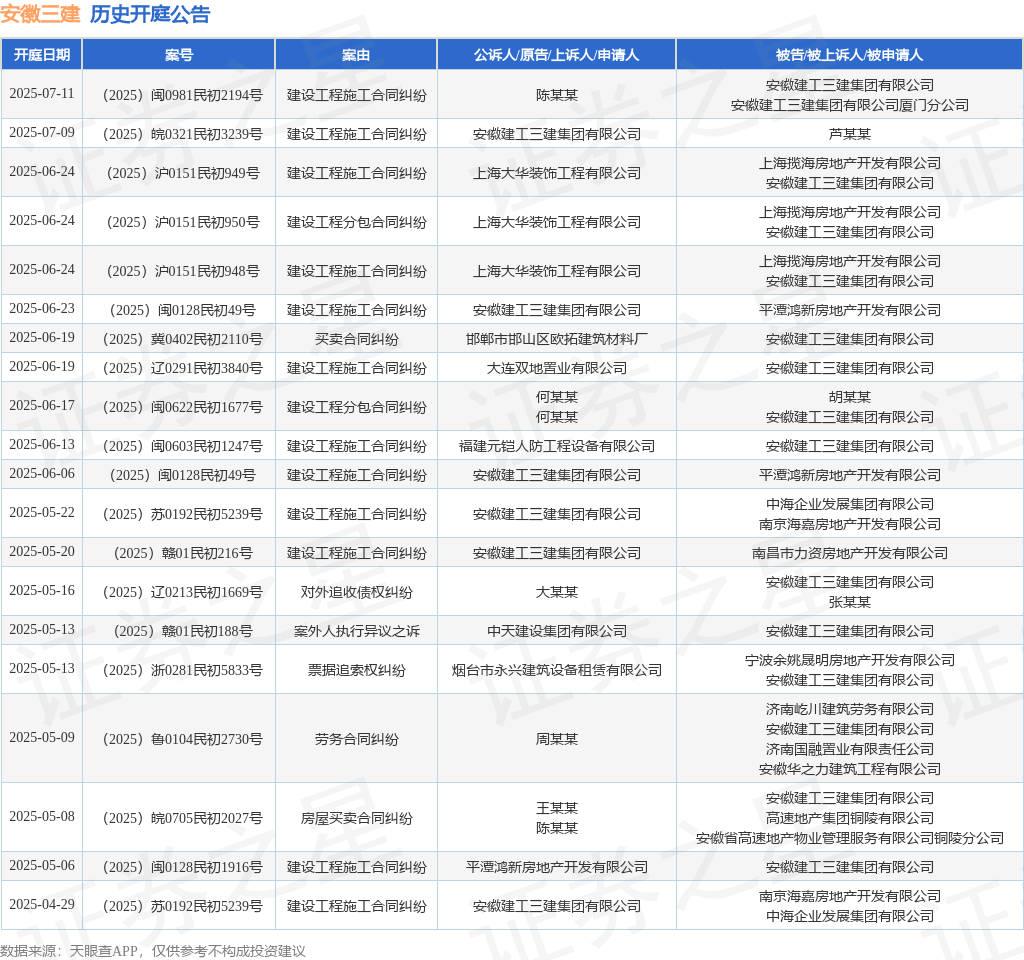This screenshot has width=1024, height=960.
Task: Select case number '浙0281民初5833号'
Action: 206,671
